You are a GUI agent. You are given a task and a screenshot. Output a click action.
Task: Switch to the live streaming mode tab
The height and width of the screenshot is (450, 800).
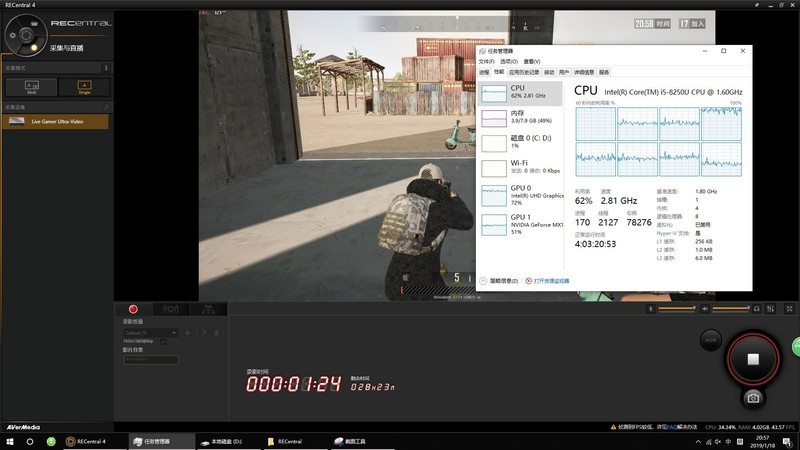pos(169,309)
